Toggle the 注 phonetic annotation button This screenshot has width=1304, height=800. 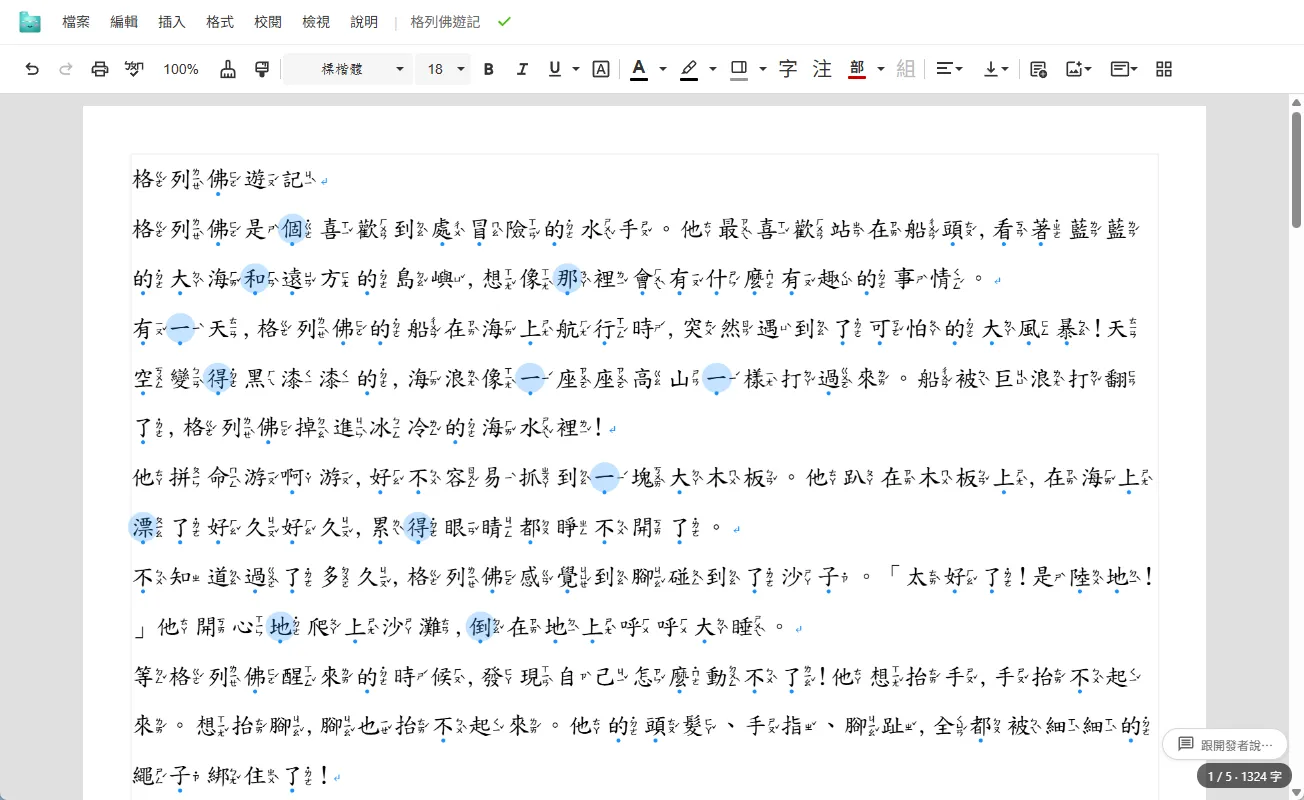(x=822, y=69)
